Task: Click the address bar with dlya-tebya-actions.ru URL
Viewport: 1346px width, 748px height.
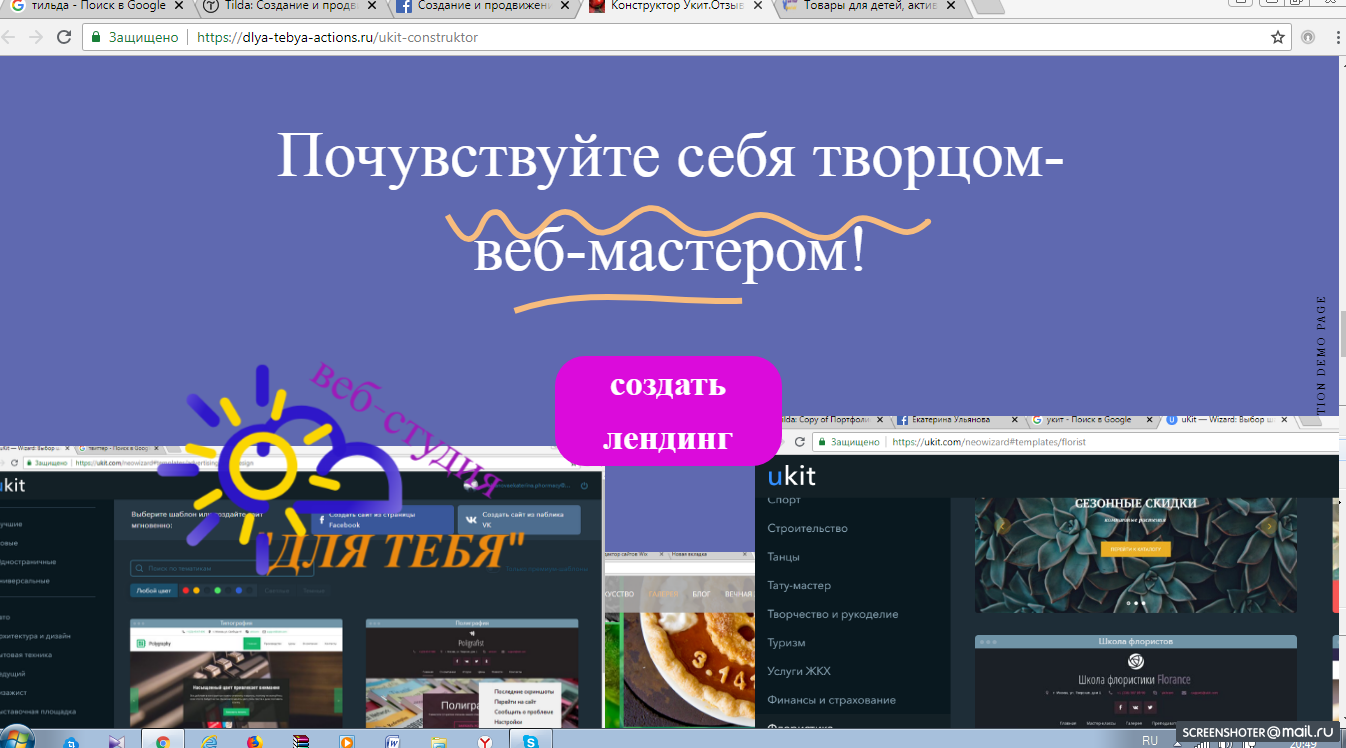Action: click(x=685, y=37)
